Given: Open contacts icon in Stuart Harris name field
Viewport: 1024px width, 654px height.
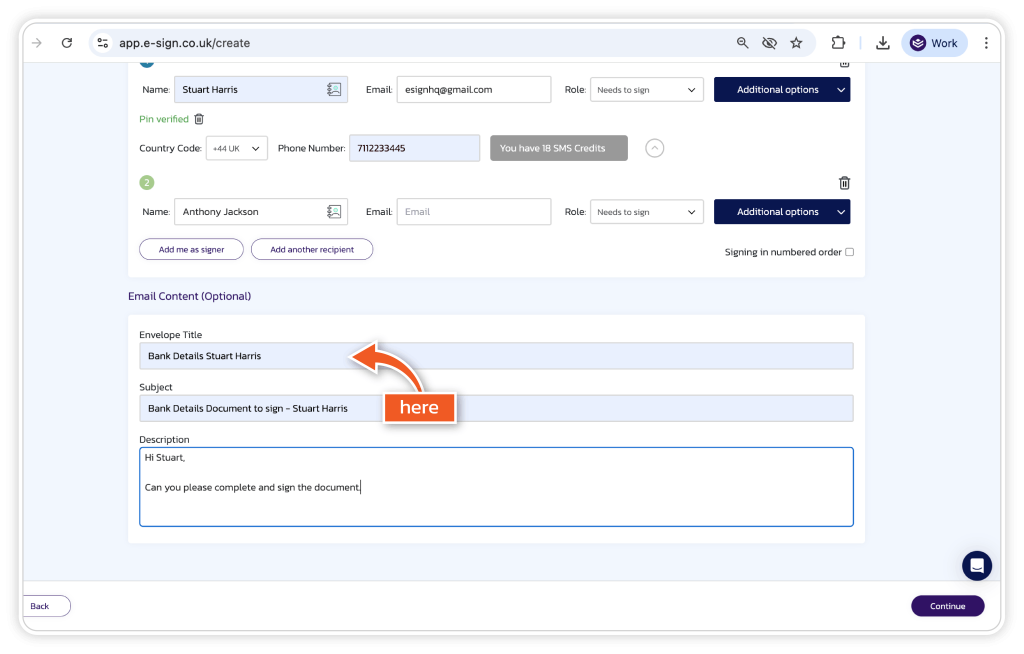Looking at the screenshot, I should click(x=334, y=90).
